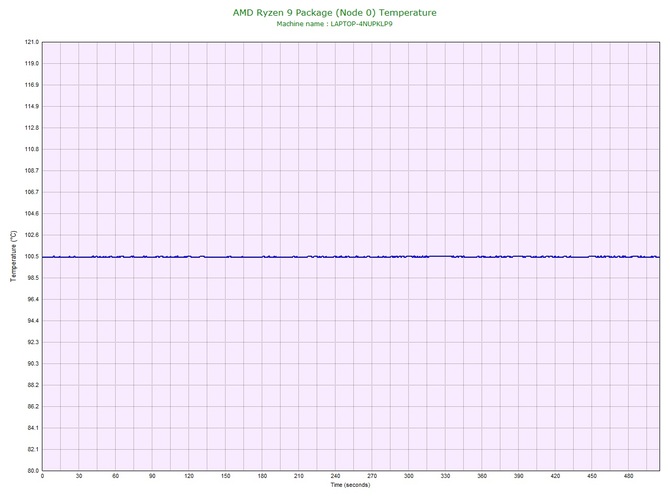Screen dimensions: 670x502
Task: Click the 104.6 y-axis value
Action: point(32,214)
